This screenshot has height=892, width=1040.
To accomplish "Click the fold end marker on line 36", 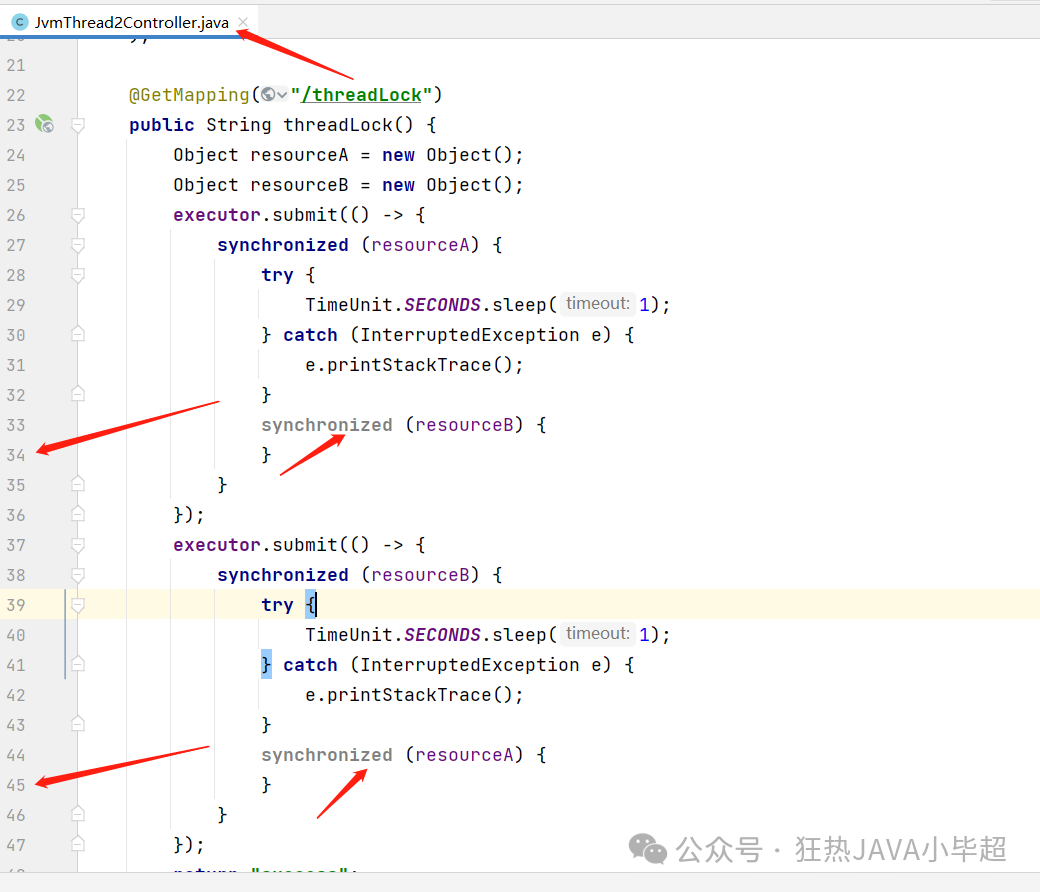I will pyautogui.click(x=78, y=514).
